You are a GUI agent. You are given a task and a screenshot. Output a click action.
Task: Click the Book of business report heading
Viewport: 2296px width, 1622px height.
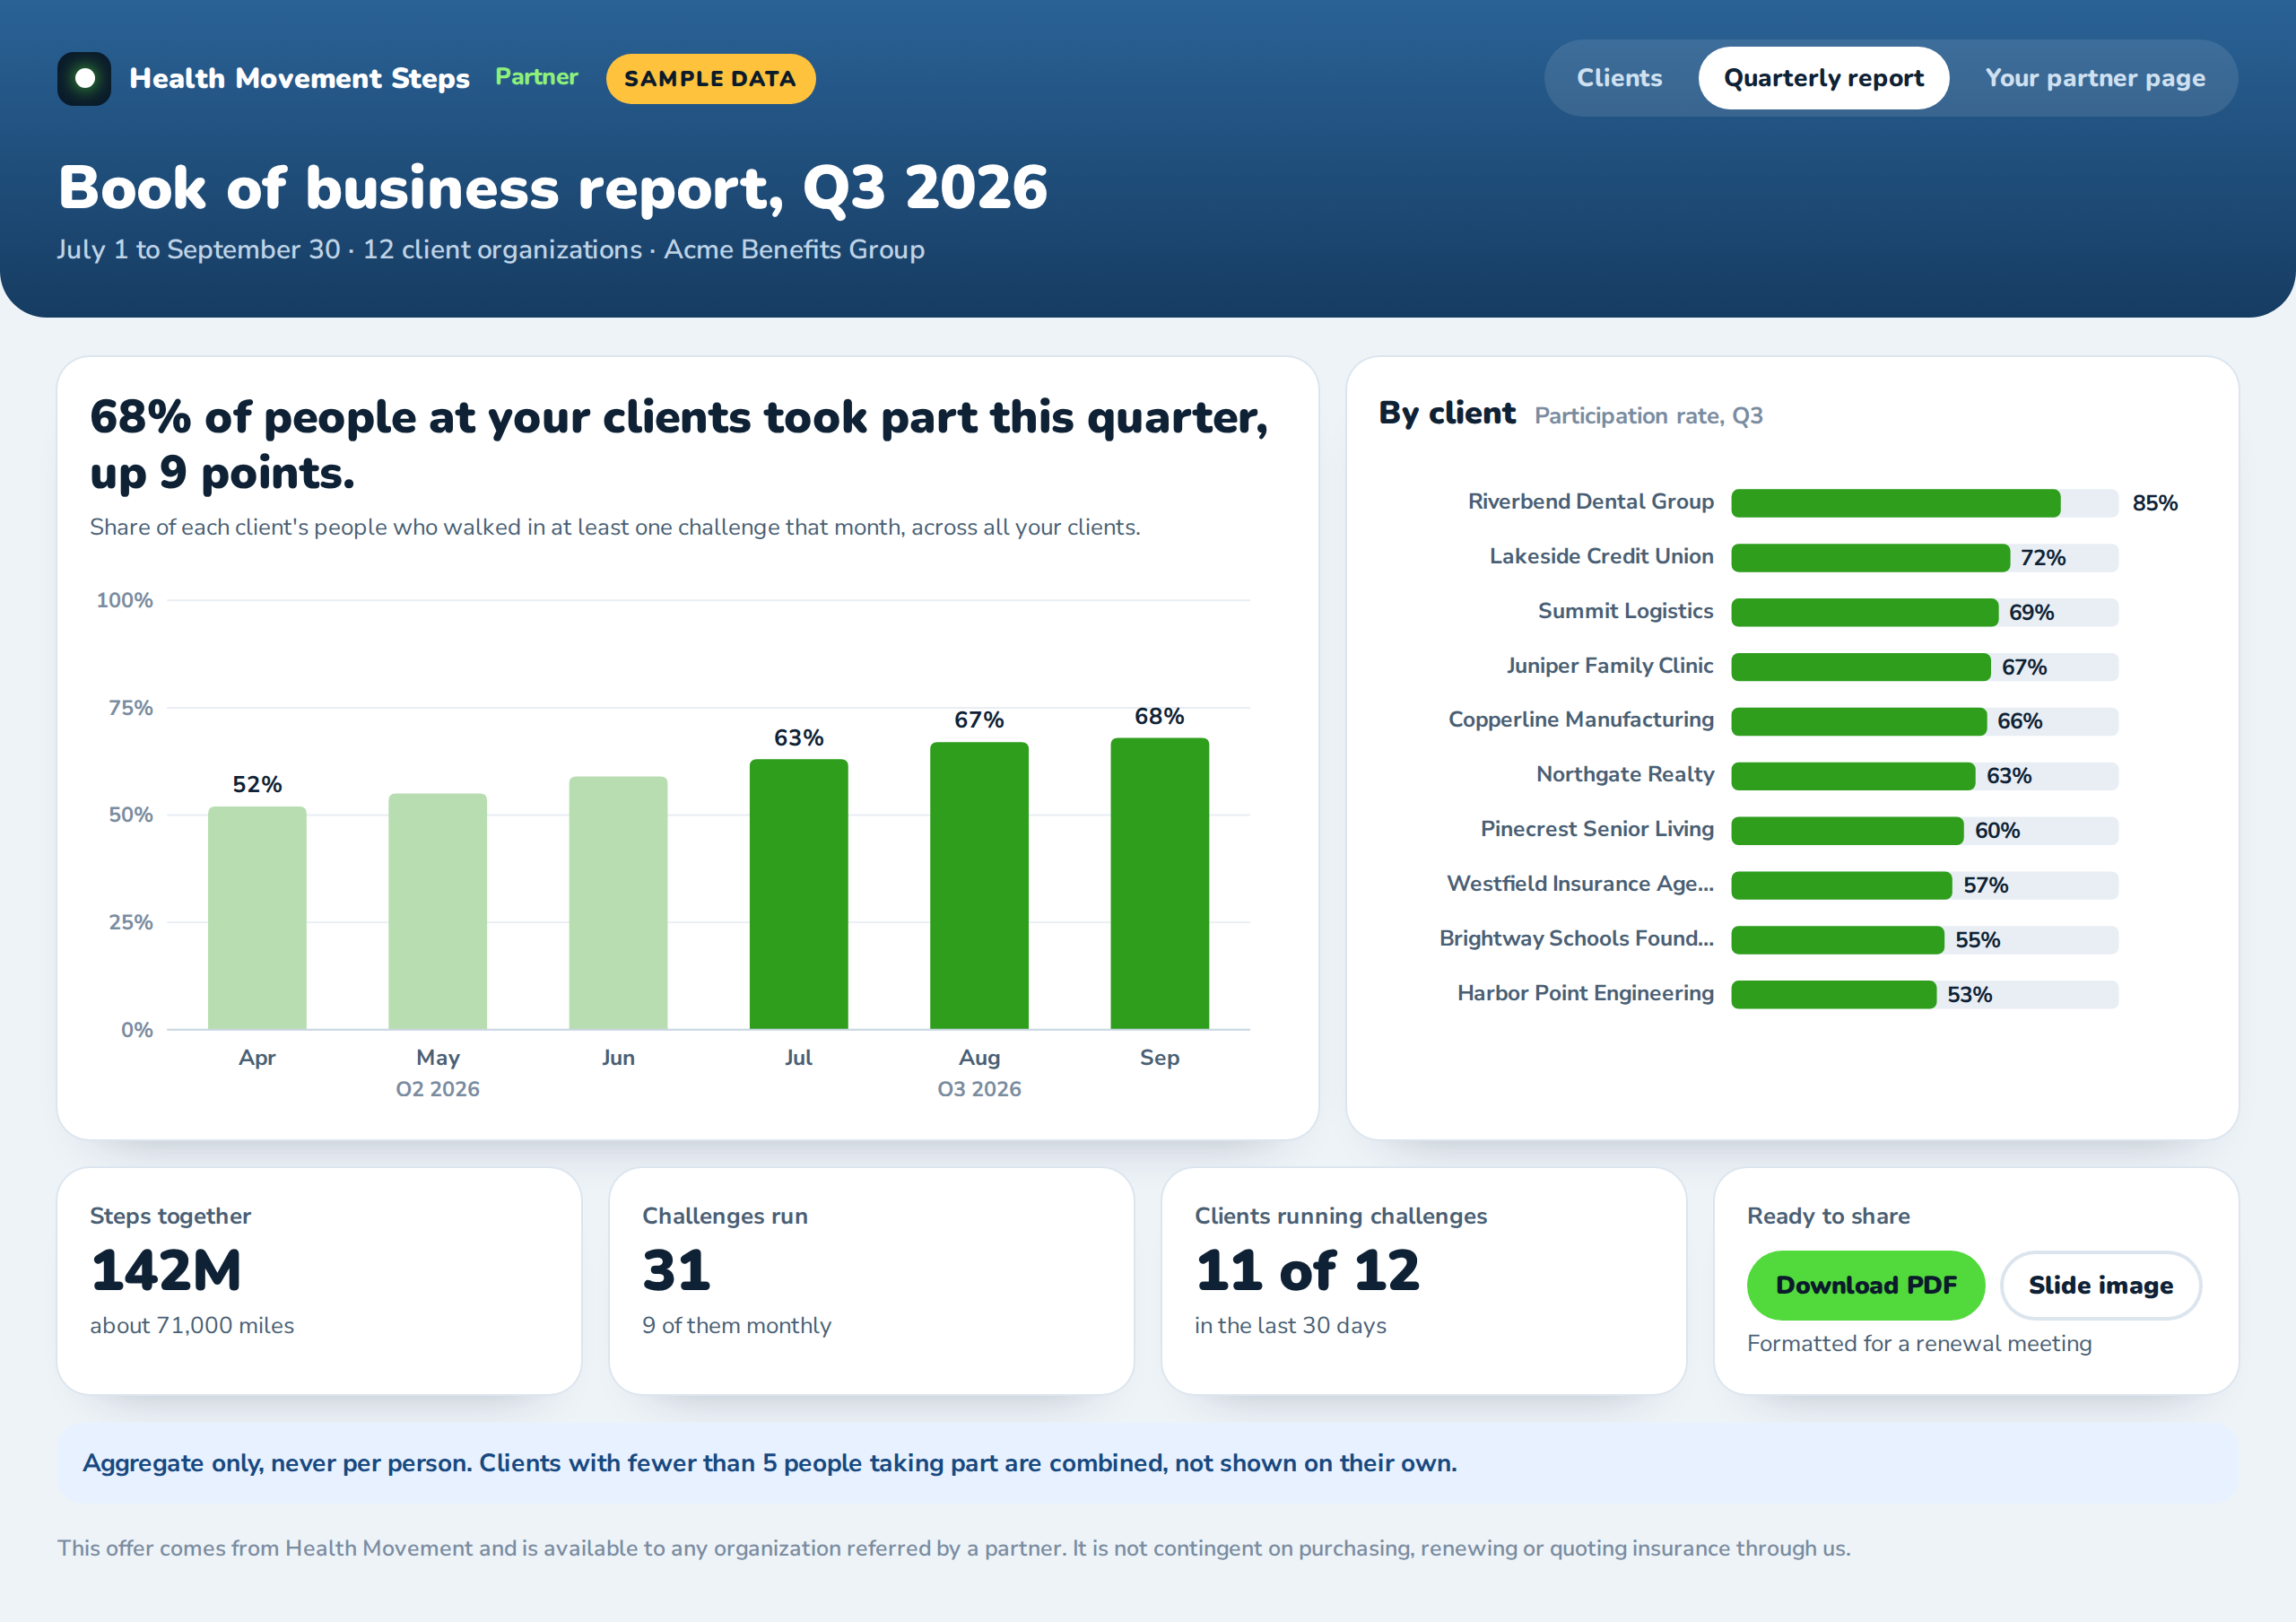pyautogui.click(x=552, y=188)
